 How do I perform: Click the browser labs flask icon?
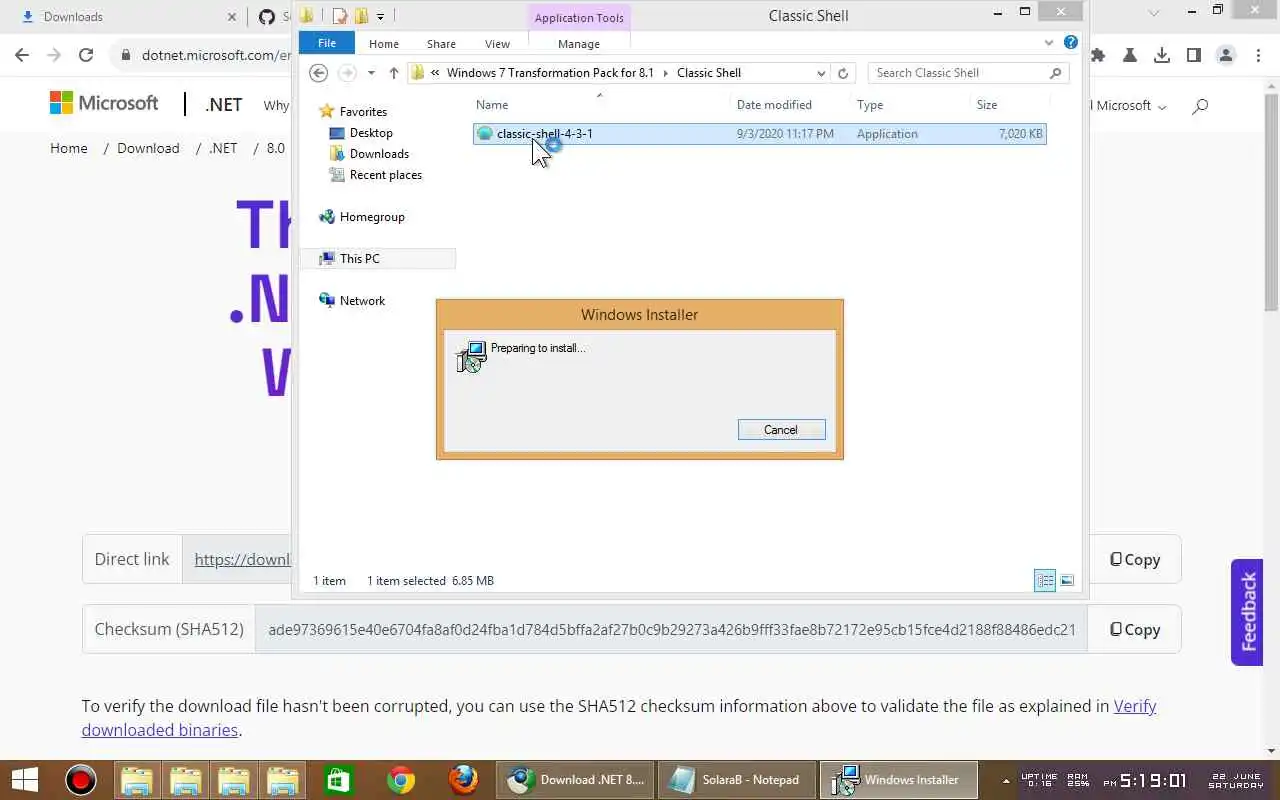click(1130, 55)
